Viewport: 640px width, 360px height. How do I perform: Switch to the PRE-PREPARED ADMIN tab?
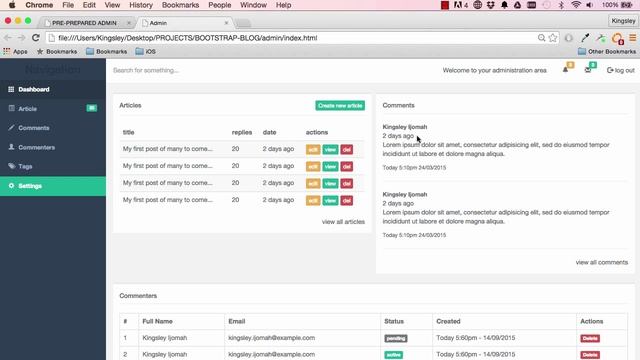point(84,23)
